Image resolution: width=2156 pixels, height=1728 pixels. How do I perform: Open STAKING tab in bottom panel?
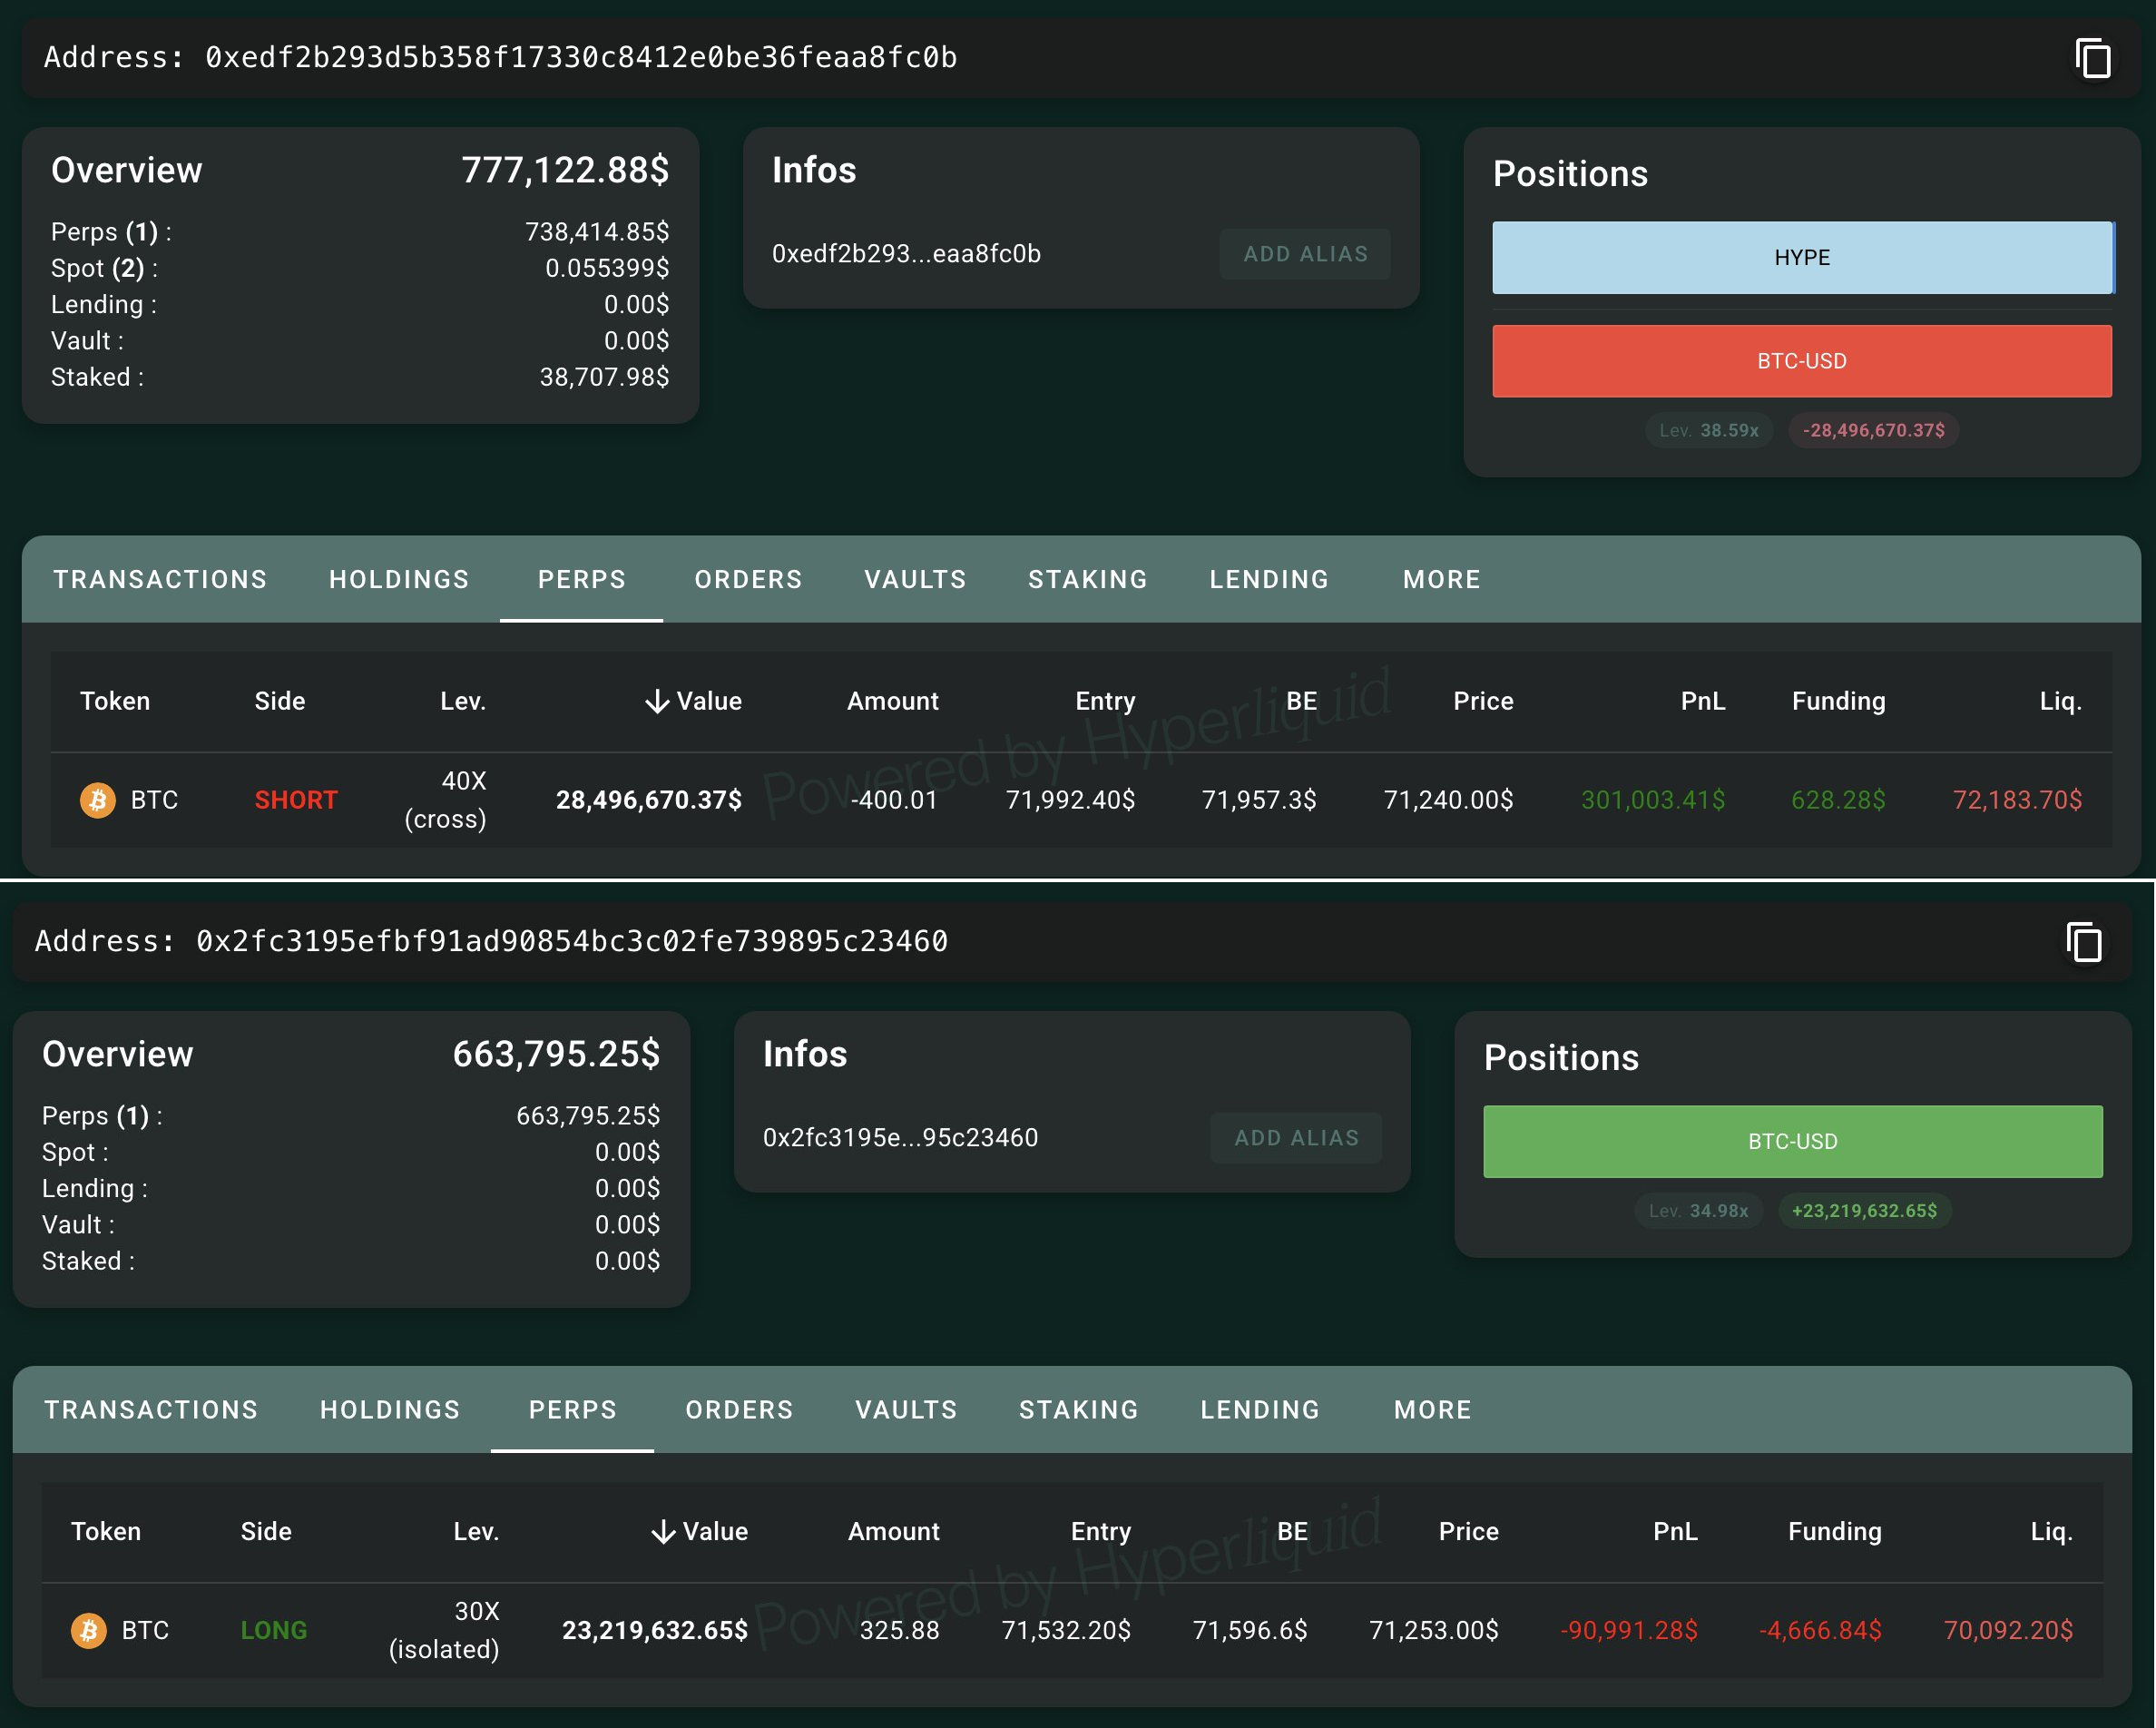[1078, 1409]
